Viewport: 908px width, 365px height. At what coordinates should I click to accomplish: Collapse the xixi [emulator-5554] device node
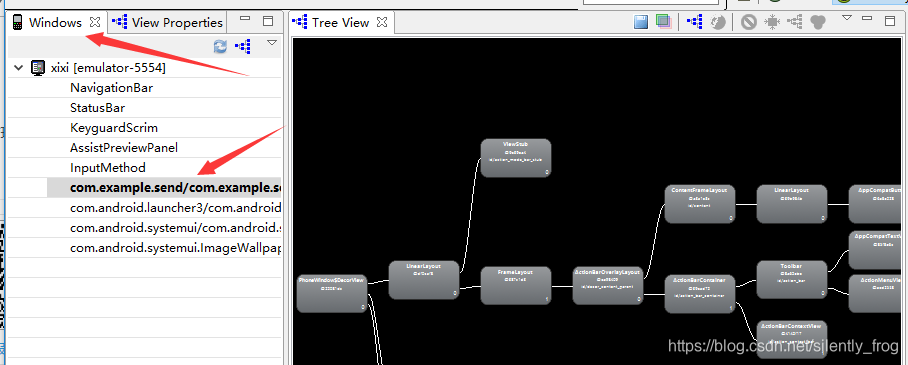(x=19, y=68)
